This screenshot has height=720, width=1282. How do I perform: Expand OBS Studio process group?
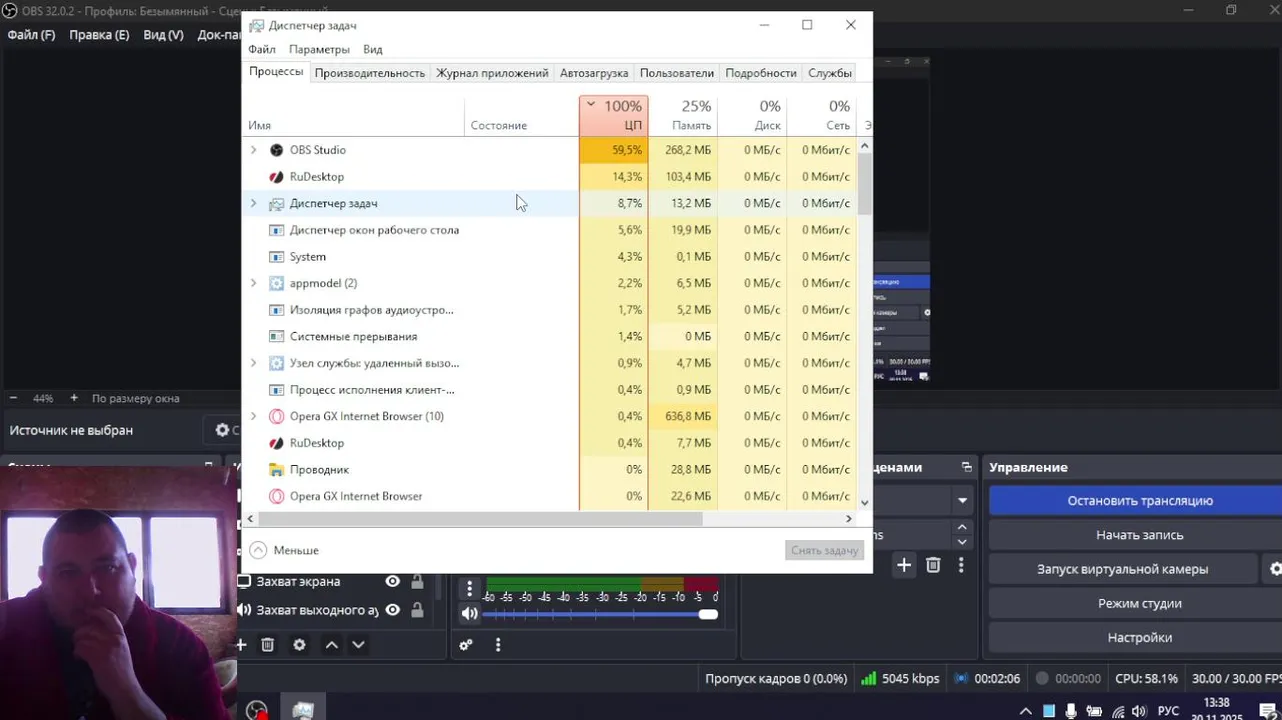253,150
